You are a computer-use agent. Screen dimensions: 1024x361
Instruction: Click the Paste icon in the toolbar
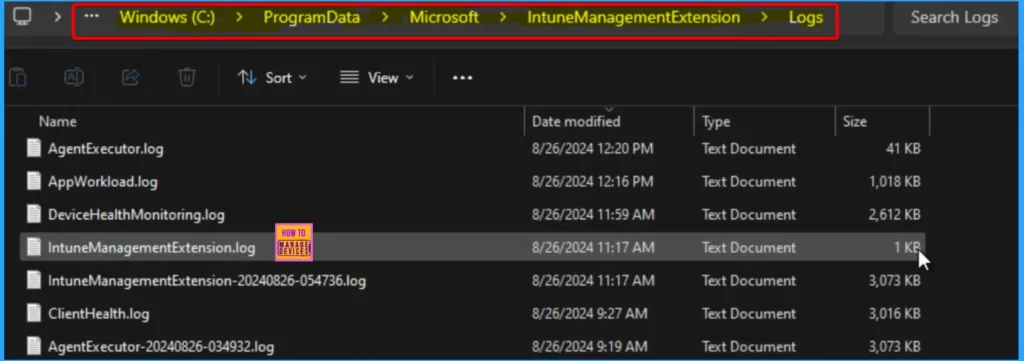click(18, 78)
